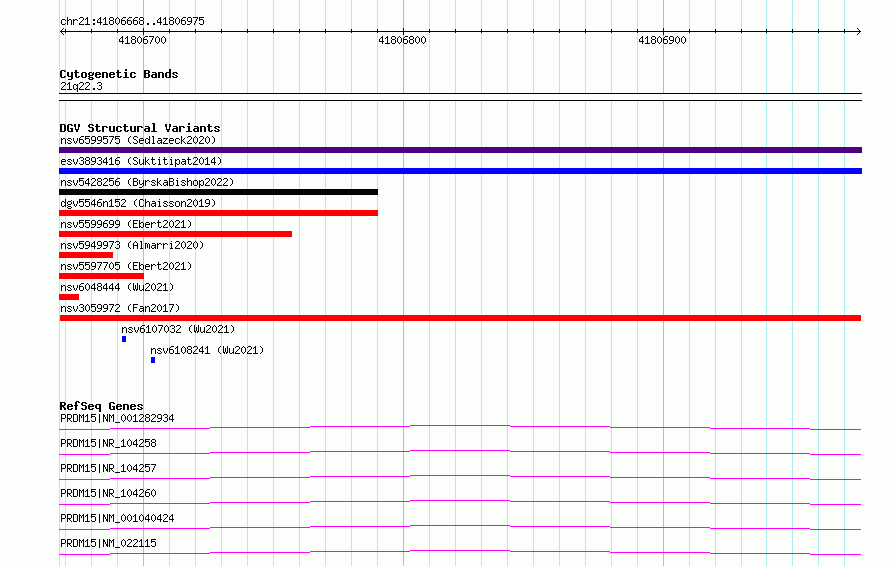Open PRDM15|NM_001040424 transcript label
Image resolution: width=890 pixels, height=566 pixels.
[117, 518]
